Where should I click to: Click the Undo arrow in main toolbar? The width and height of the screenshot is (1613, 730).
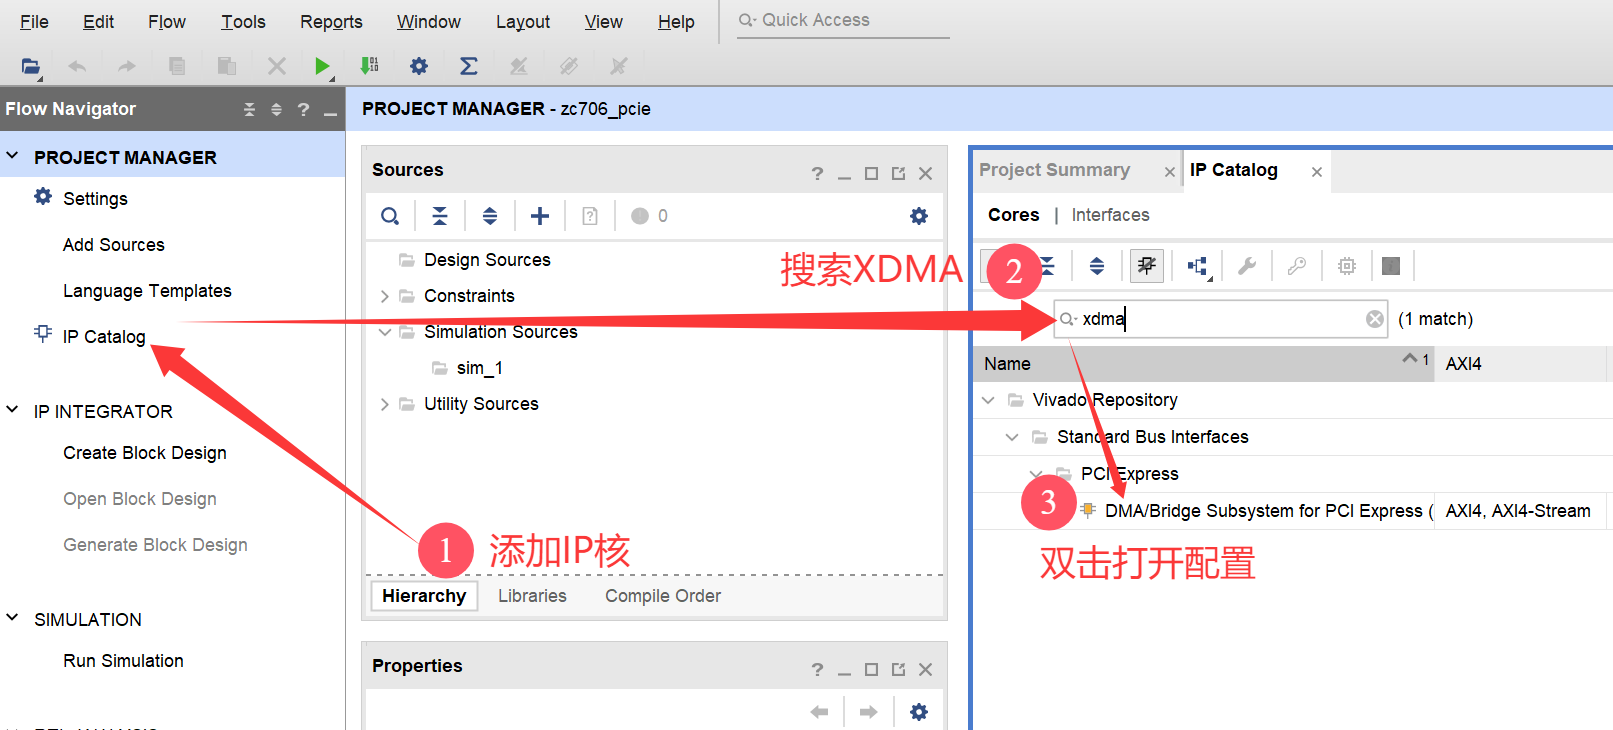tap(77, 67)
